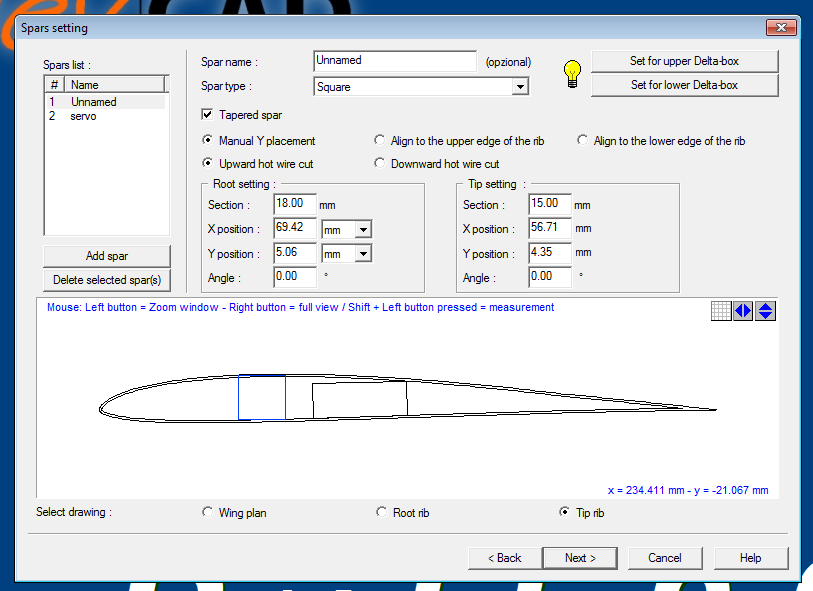This screenshot has height=591, width=813.
Task: Choose Downward hot wire cut option
Action: 380,164
